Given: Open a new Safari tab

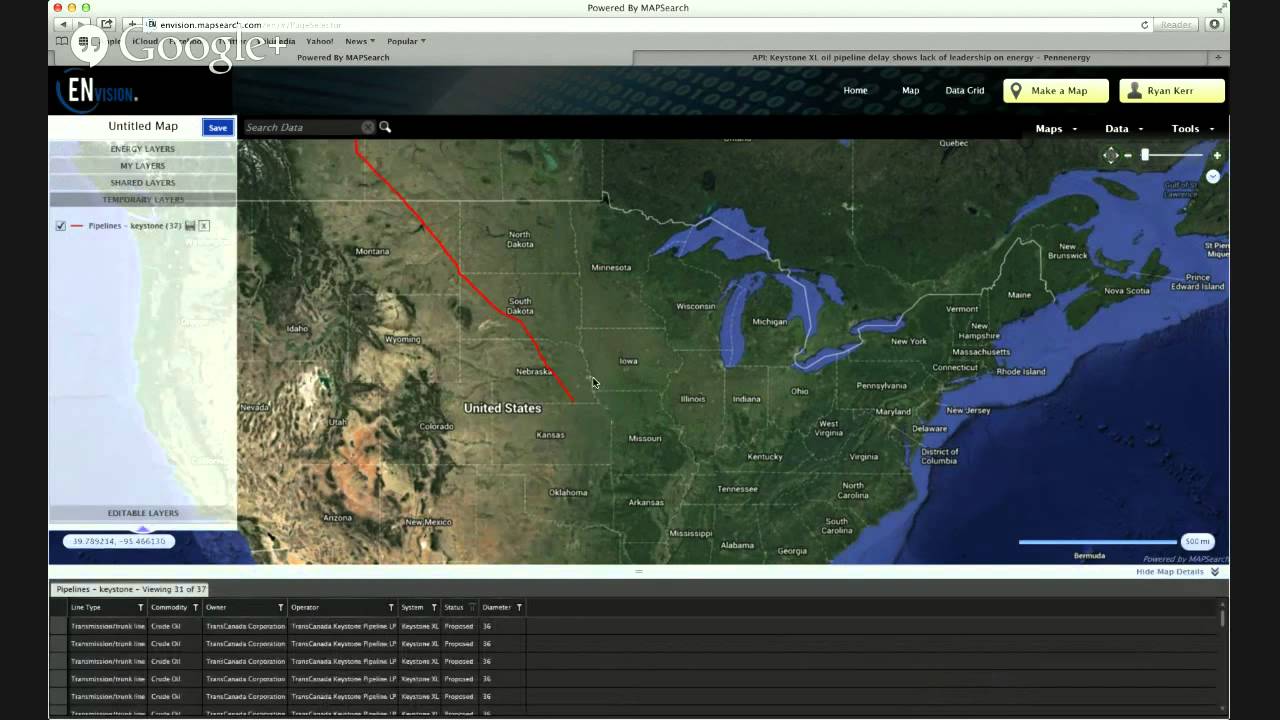Looking at the screenshot, I should pos(1218,57).
